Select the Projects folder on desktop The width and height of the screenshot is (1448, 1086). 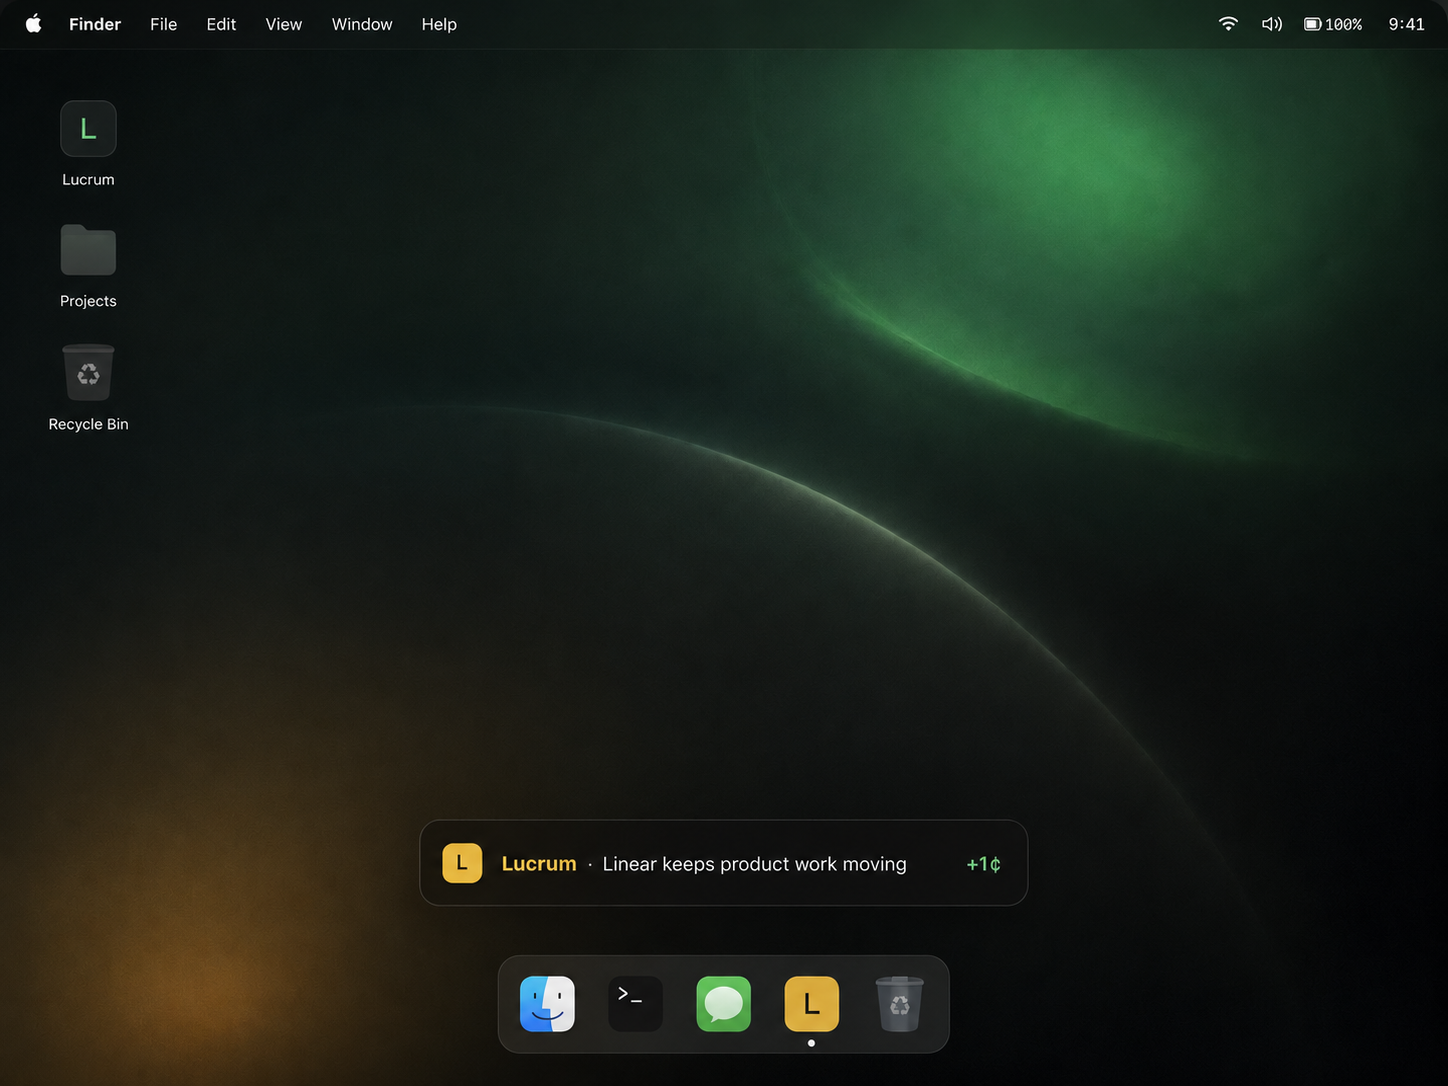pyautogui.click(x=88, y=250)
